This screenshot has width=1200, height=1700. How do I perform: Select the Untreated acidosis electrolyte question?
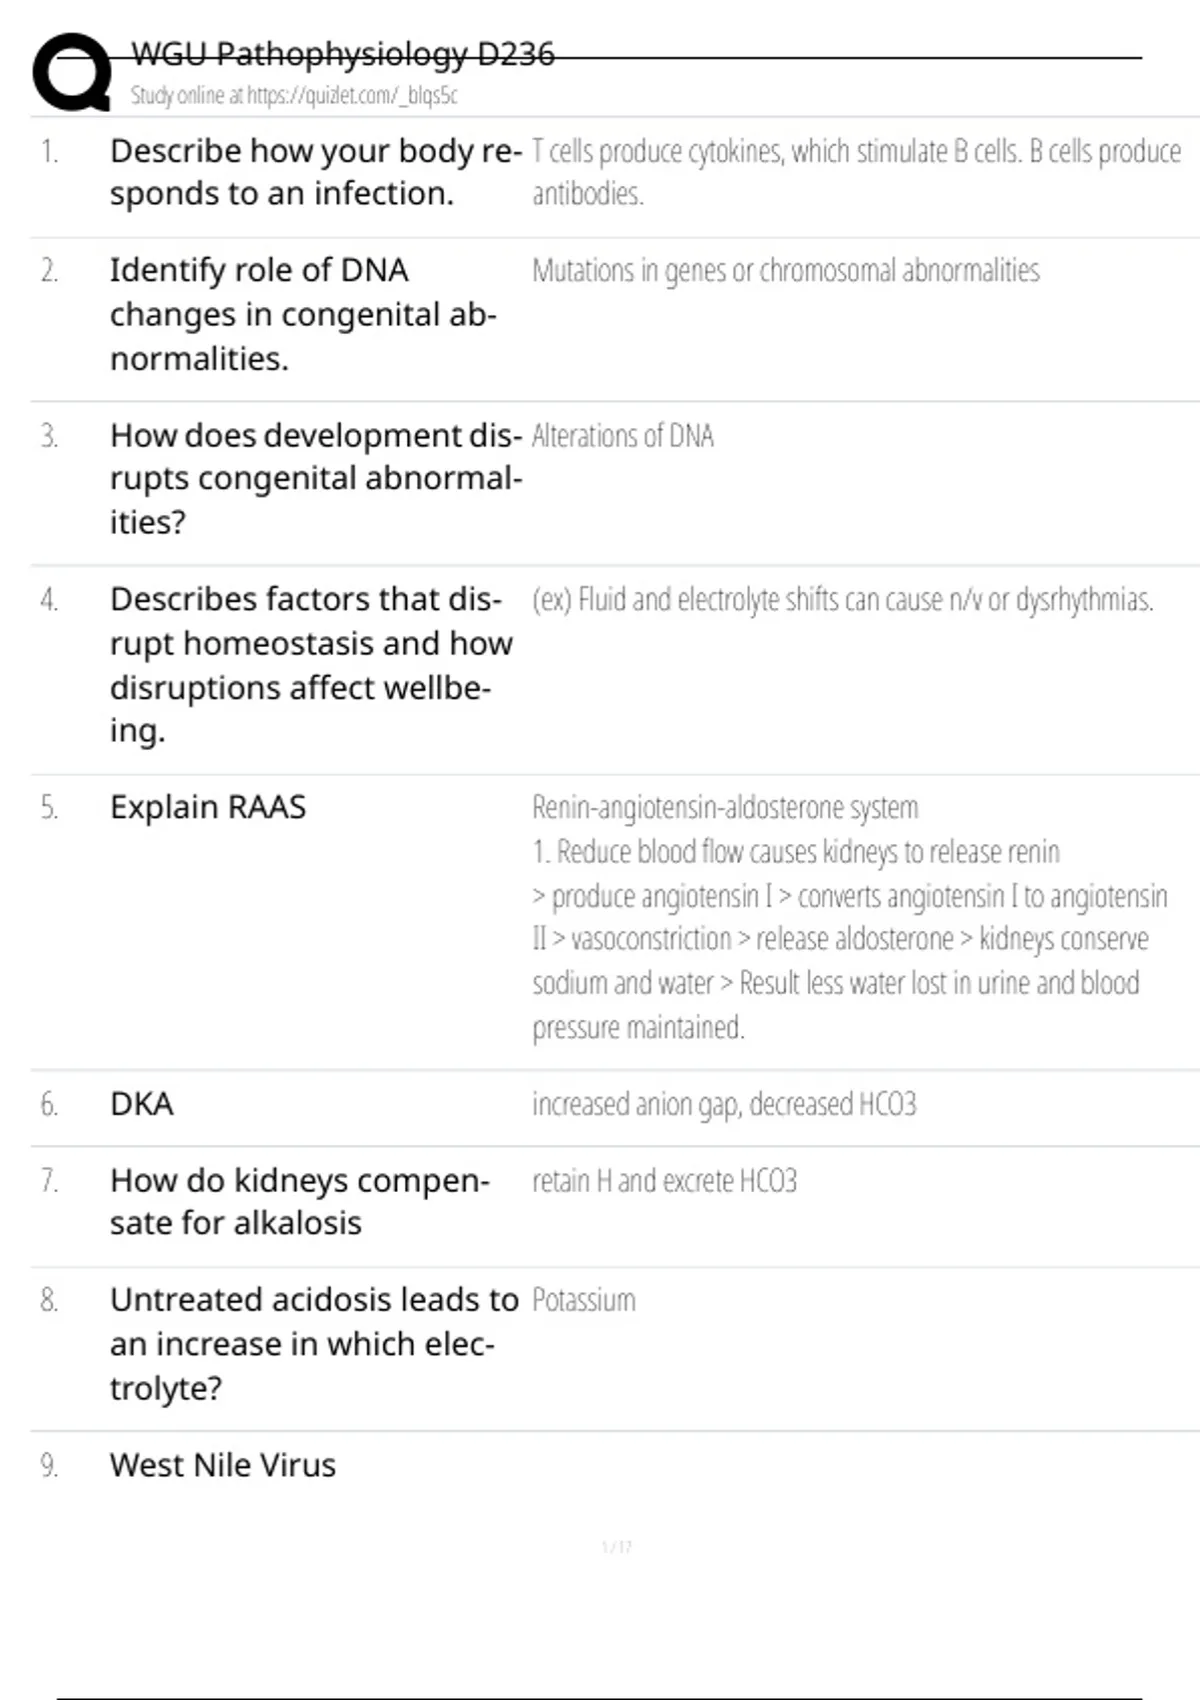click(313, 1344)
